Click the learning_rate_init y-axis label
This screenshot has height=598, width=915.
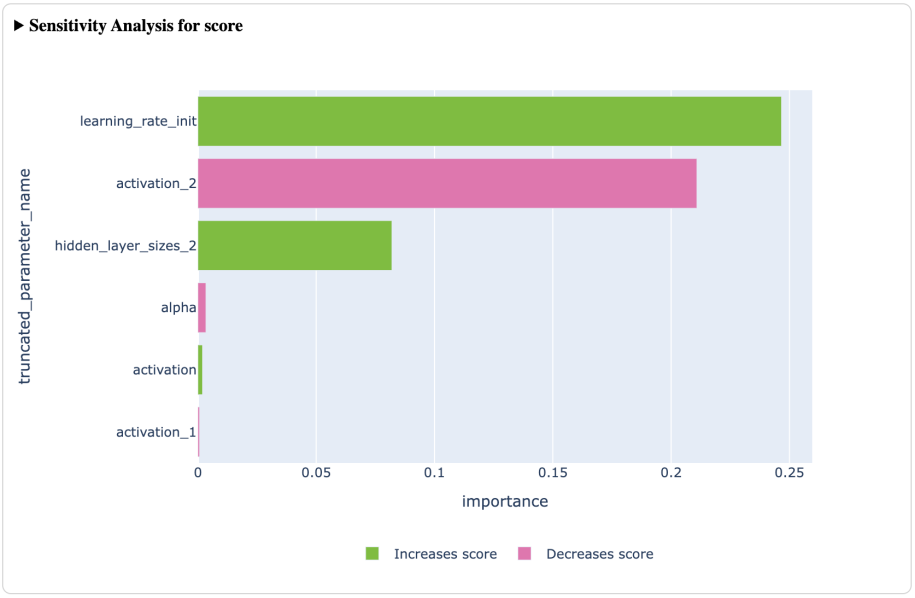138,121
